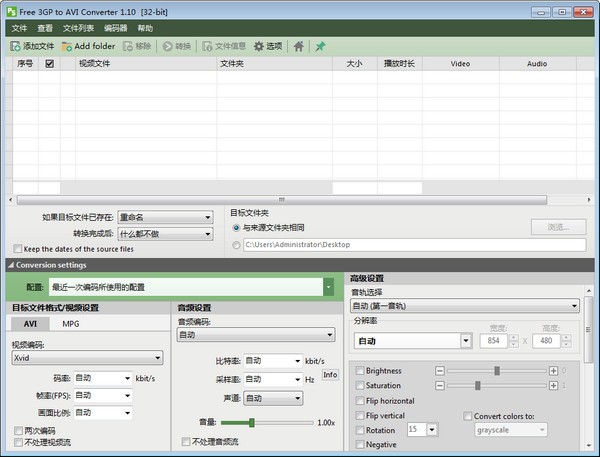Screen dimensions: 600x457
Task: Open the 文件列表 menu
Action: [x=78, y=29]
